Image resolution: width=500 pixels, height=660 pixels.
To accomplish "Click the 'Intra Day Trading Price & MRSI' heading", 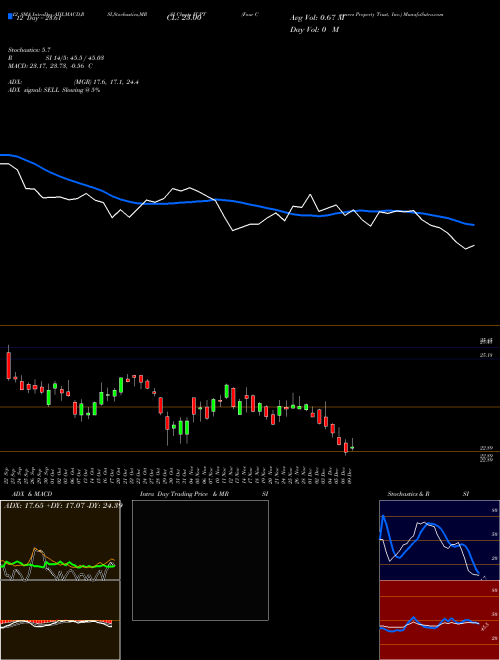I will (204, 494).
